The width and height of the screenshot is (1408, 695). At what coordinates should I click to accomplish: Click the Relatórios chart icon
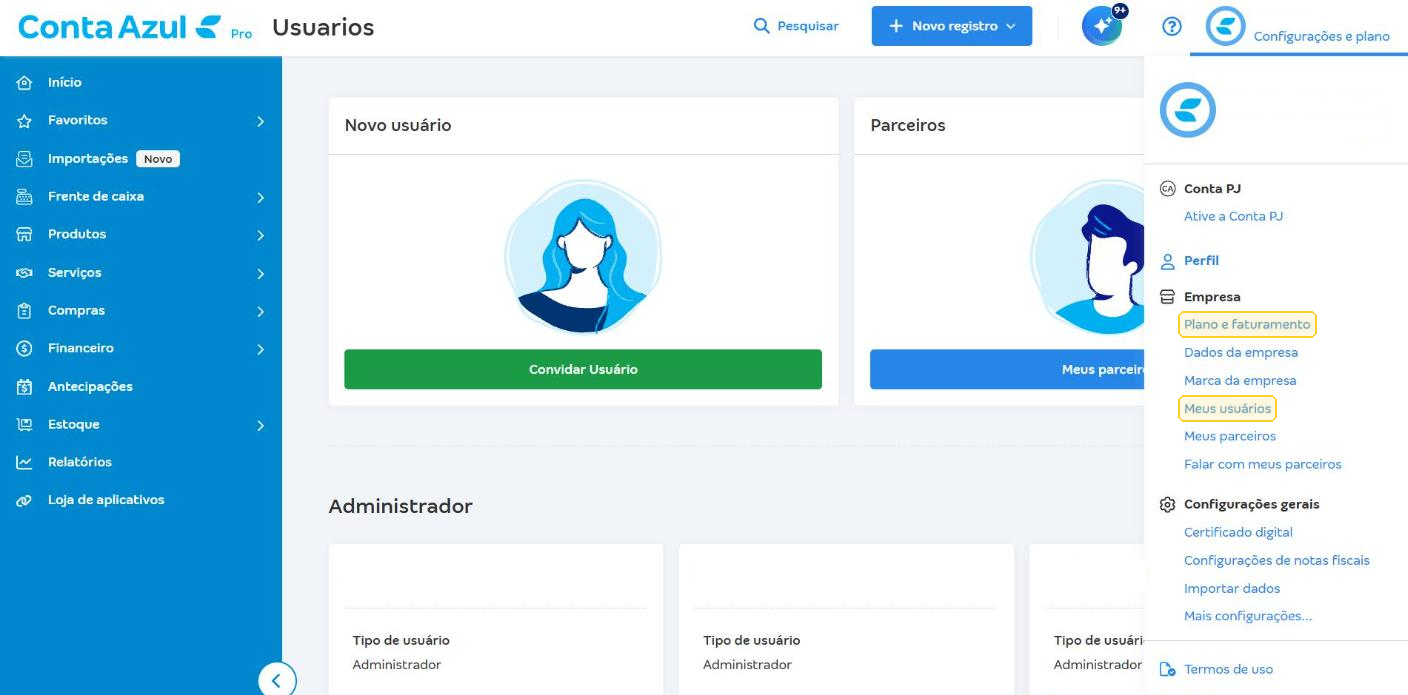click(25, 463)
